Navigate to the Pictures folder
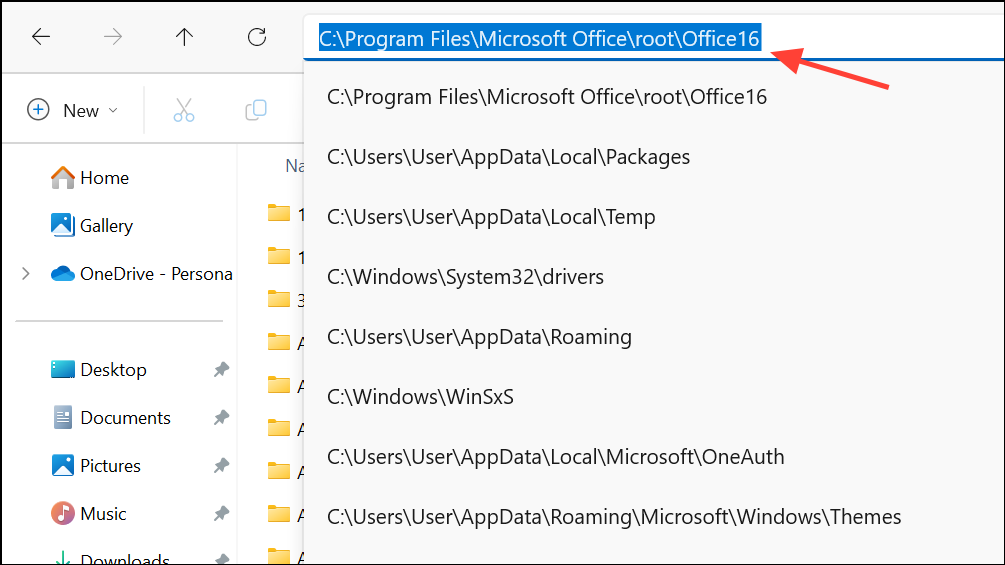The height and width of the screenshot is (565, 1005). [110, 466]
